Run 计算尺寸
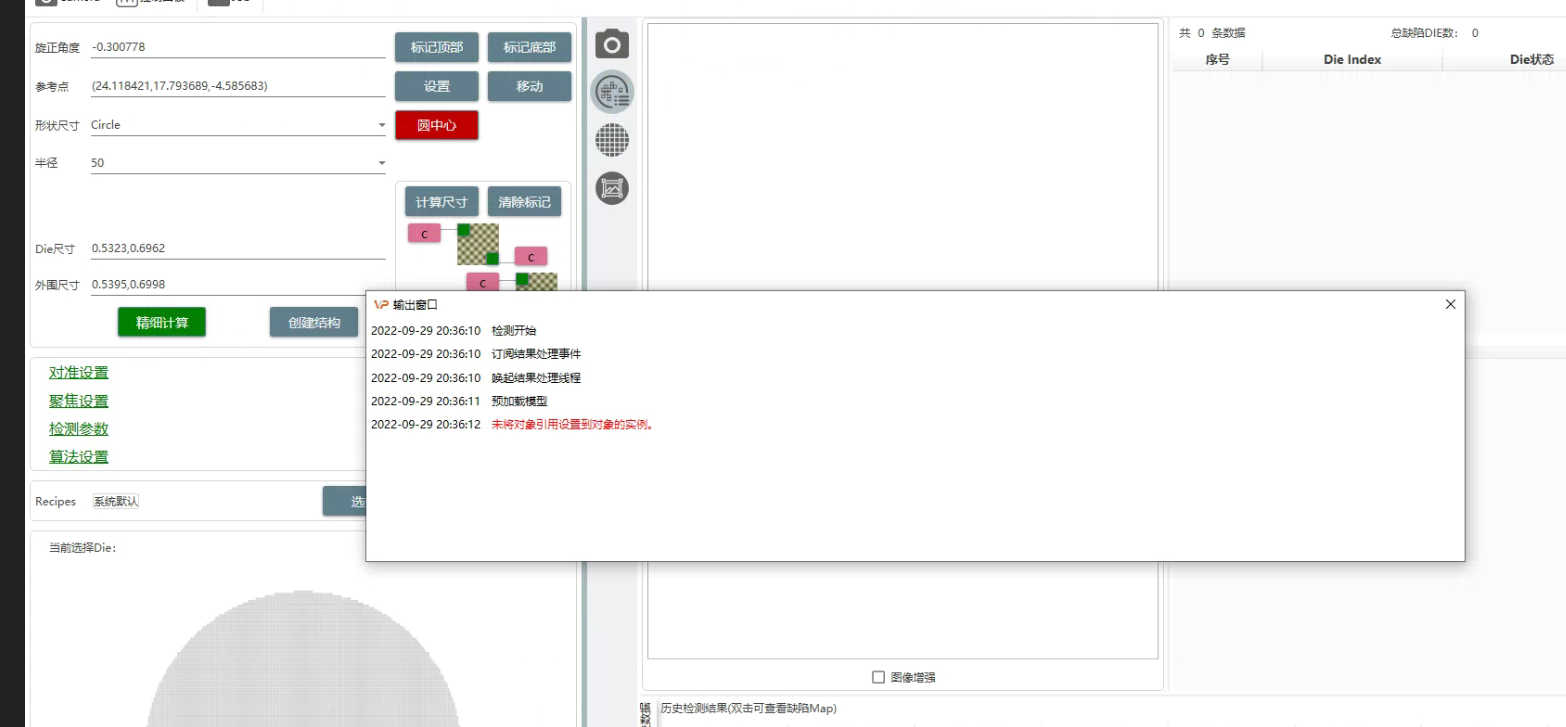The width and height of the screenshot is (1566, 727). point(441,201)
